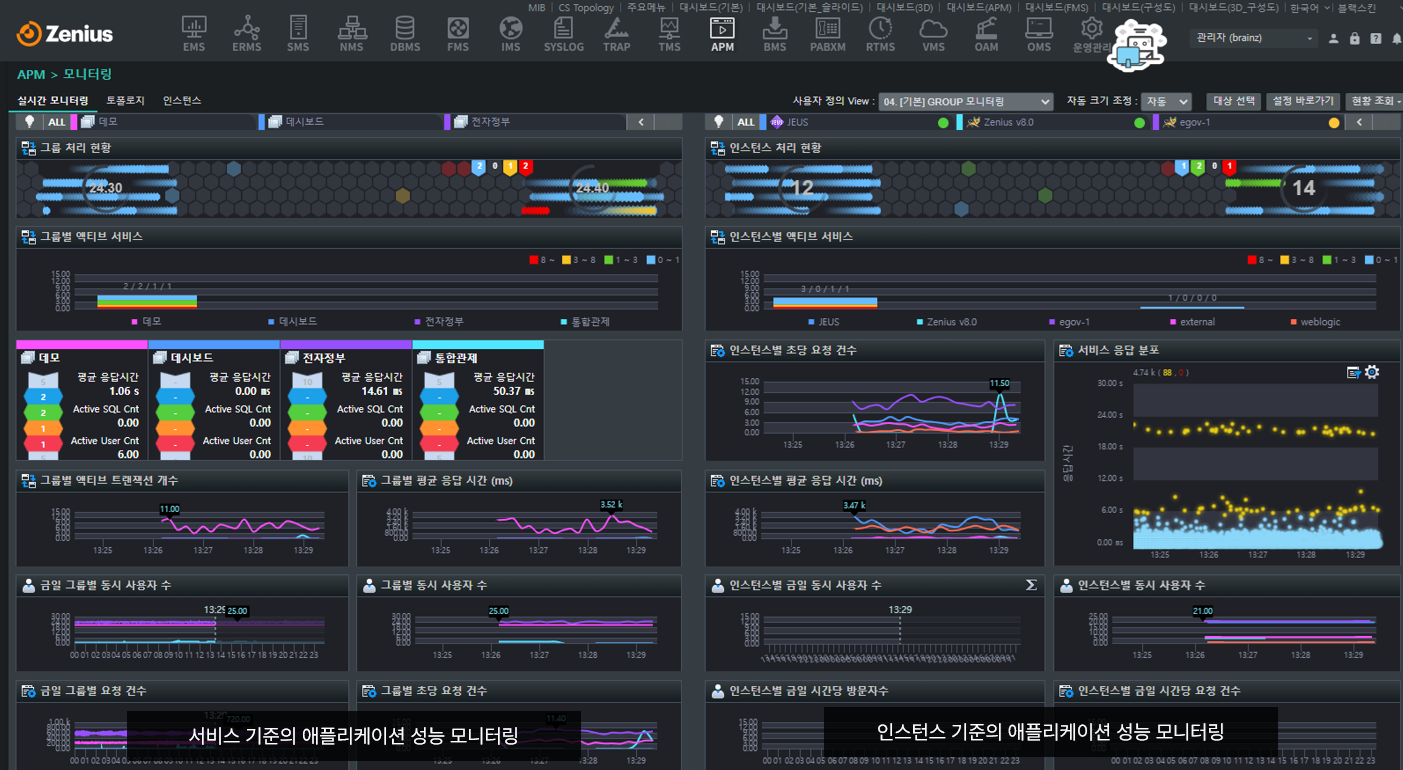The image size is (1403, 770).
Task: Toggle the lightbulb icon beside group ALL
Action: (29, 122)
